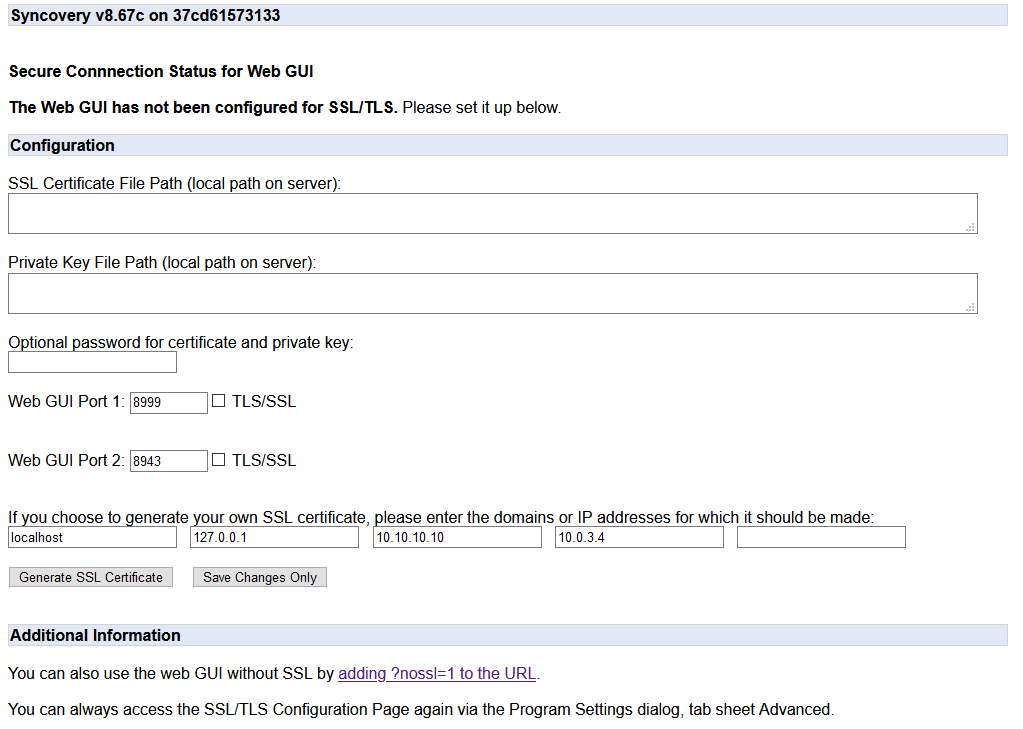This screenshot has height=729, width=1023.
Task: Grab the Private Key path box resize handle
Action: pyautogui.click(x=970, y=308)
